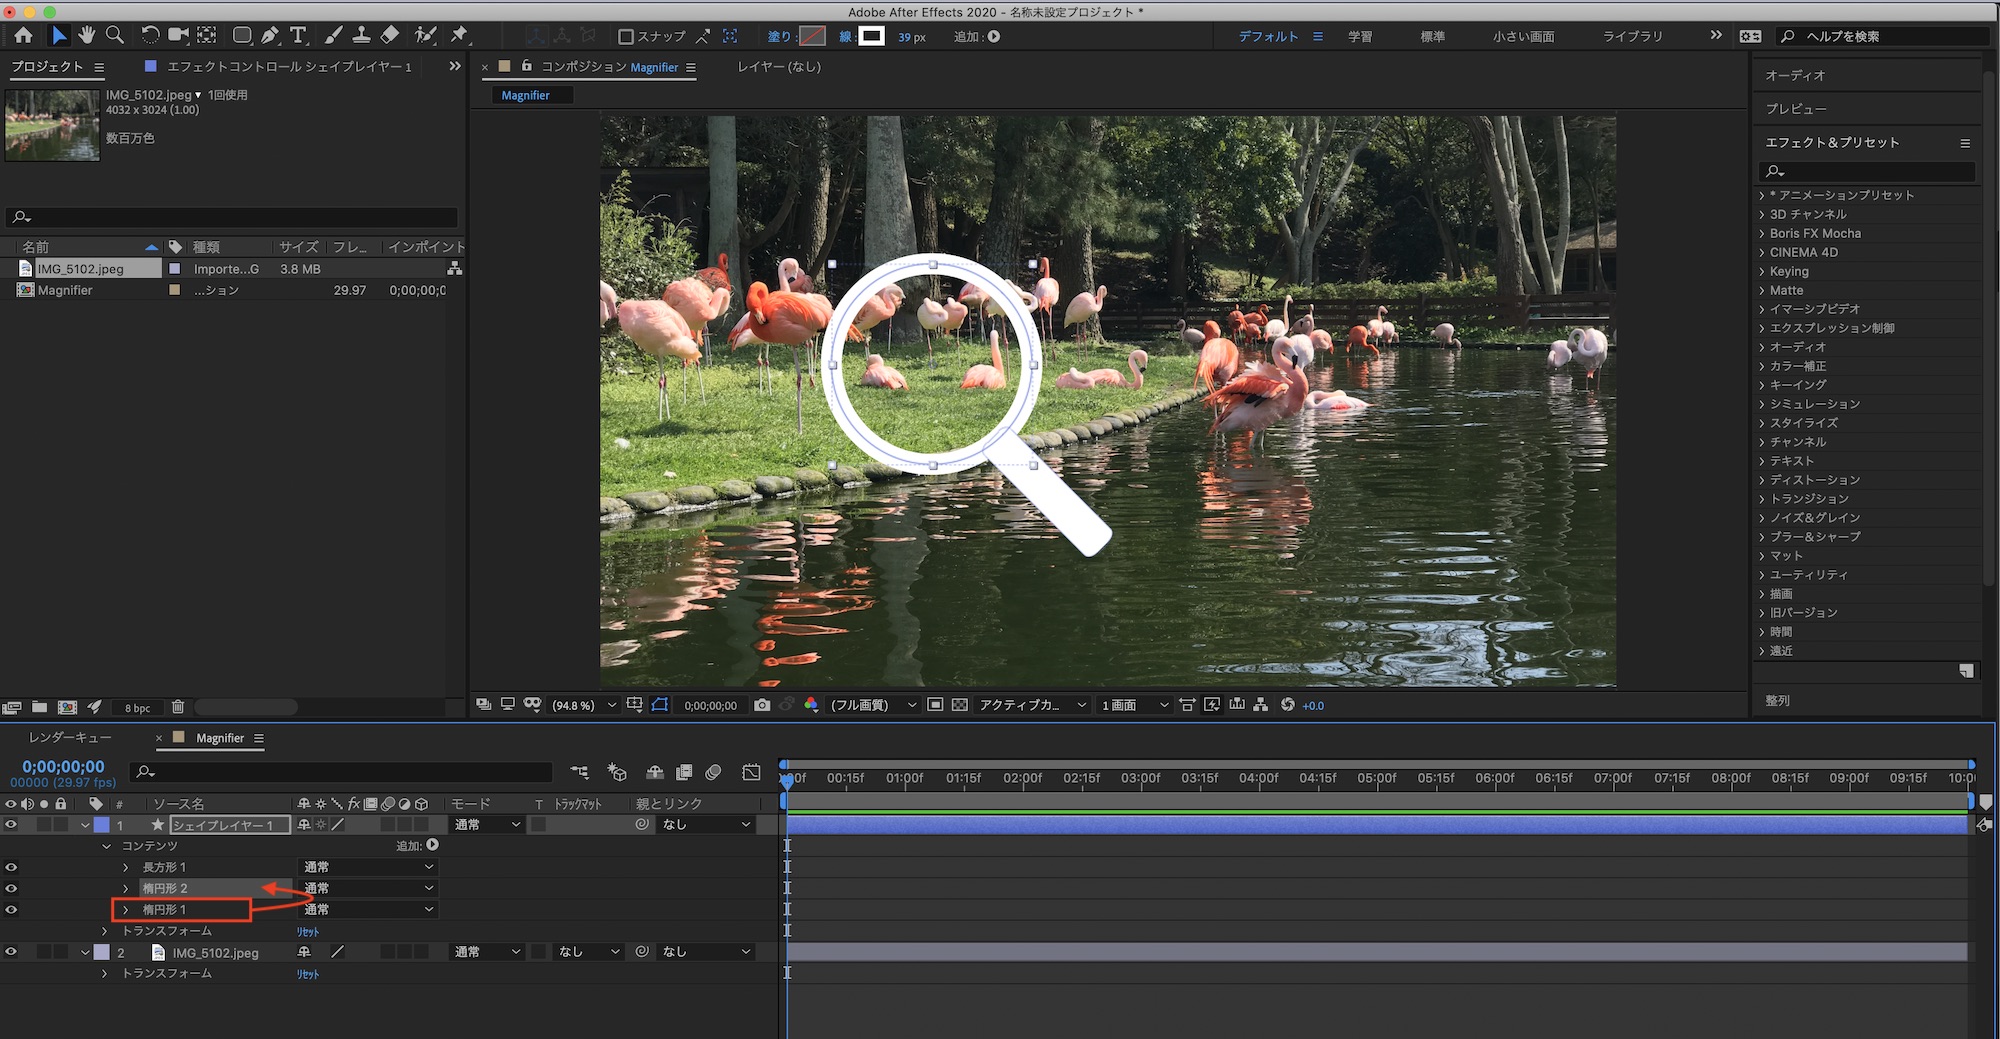2000x1039 pixels.
Task: Open the stroke color swatch
Action: coord(872,36)
